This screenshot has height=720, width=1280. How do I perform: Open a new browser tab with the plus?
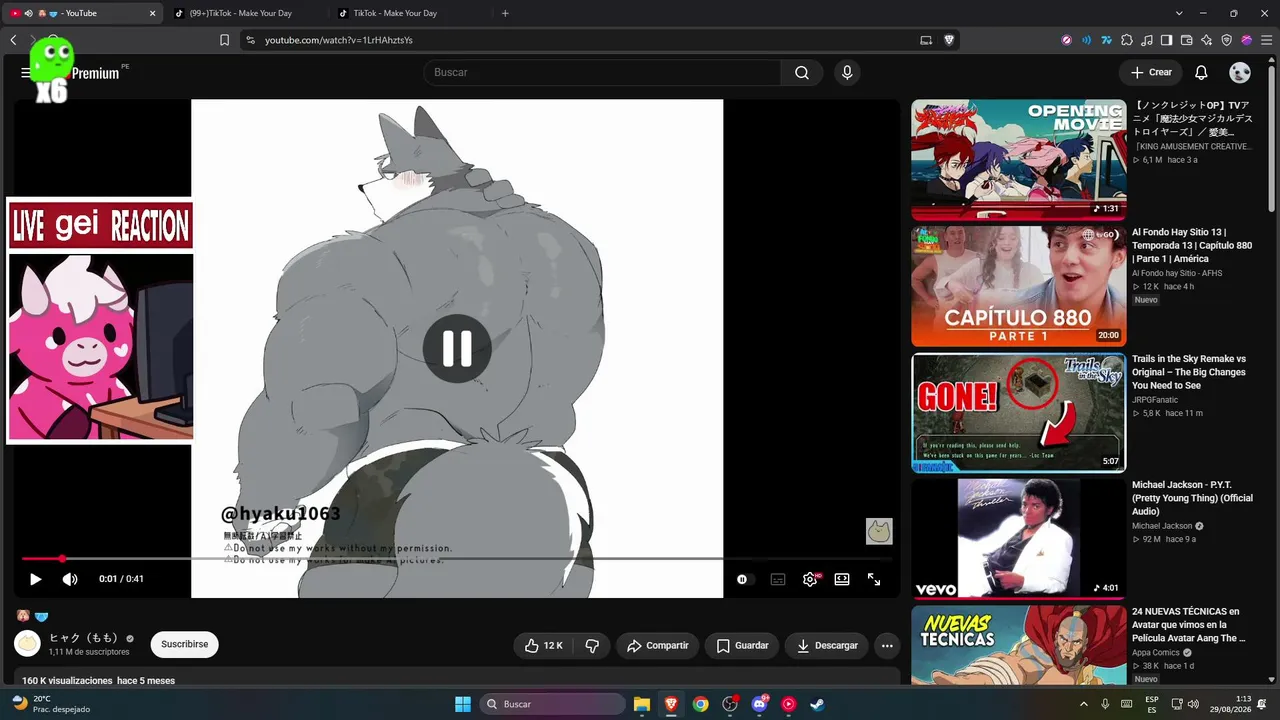(x=505, y=13)
